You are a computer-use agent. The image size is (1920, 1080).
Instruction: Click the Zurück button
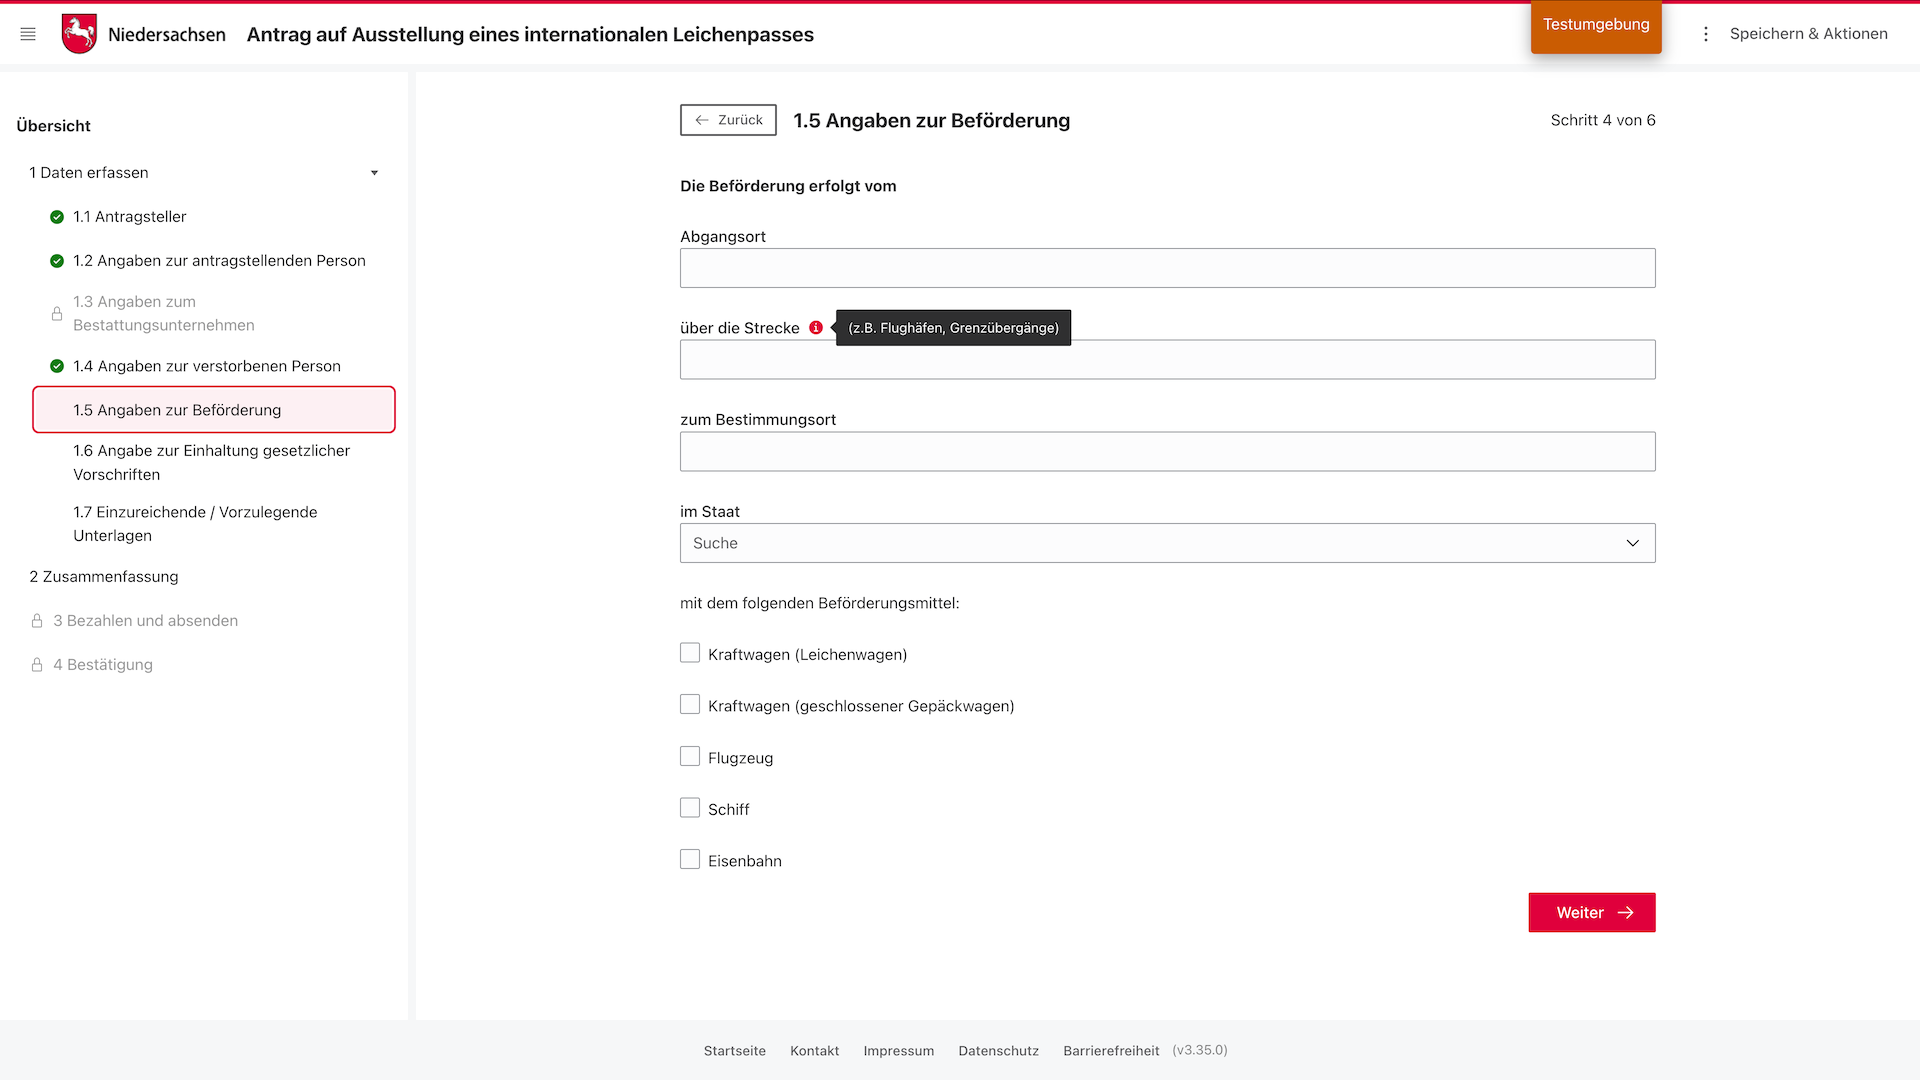(x=728, y=120)
